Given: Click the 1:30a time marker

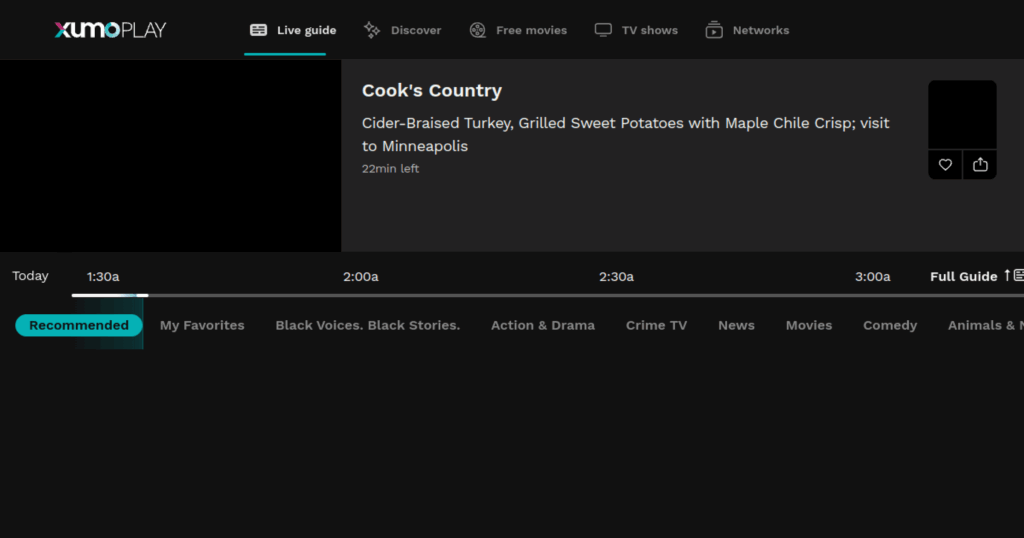Looking at the screenshot, I should click(x=103, y=277).
